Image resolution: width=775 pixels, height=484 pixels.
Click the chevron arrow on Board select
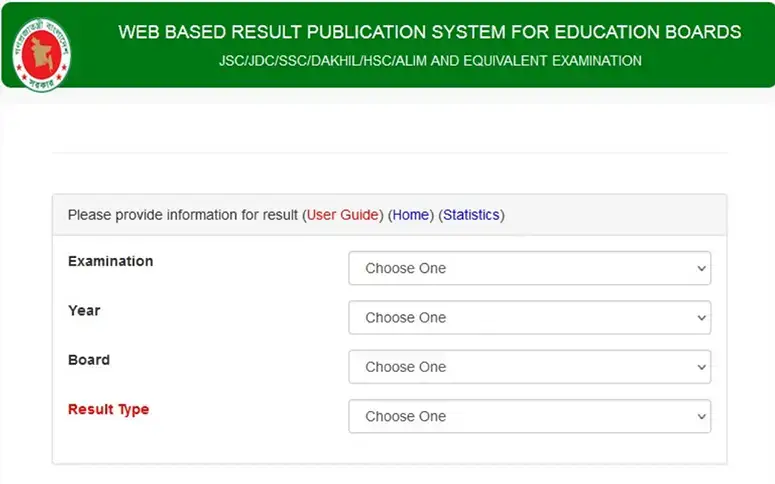click(701, 367)
